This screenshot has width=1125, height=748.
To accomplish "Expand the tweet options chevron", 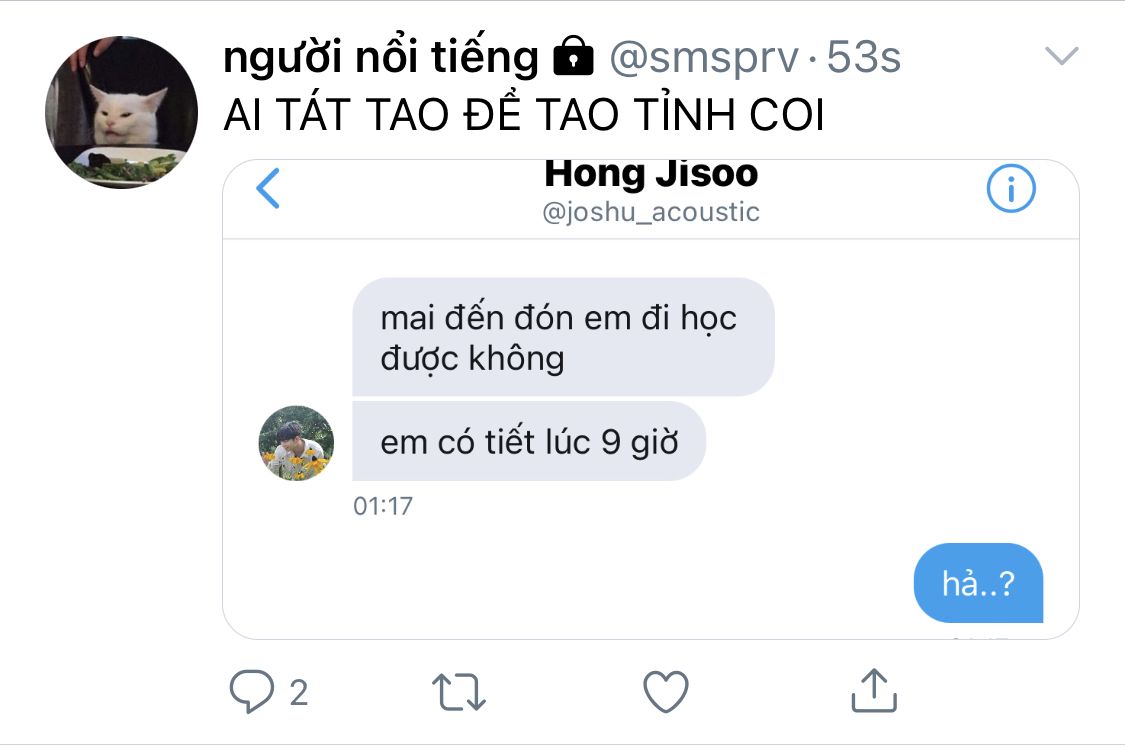I will [x=1062, y=55].
